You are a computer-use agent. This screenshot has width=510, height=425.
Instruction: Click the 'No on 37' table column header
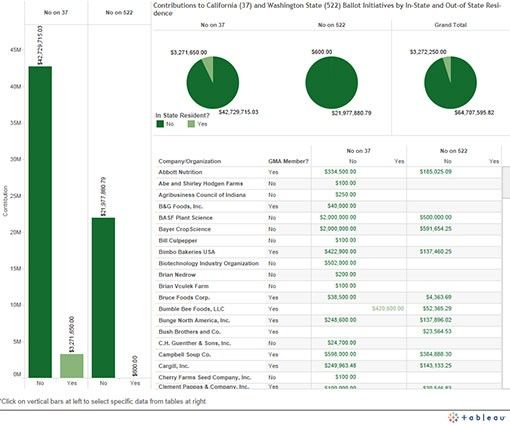click(x=358, y=151)
